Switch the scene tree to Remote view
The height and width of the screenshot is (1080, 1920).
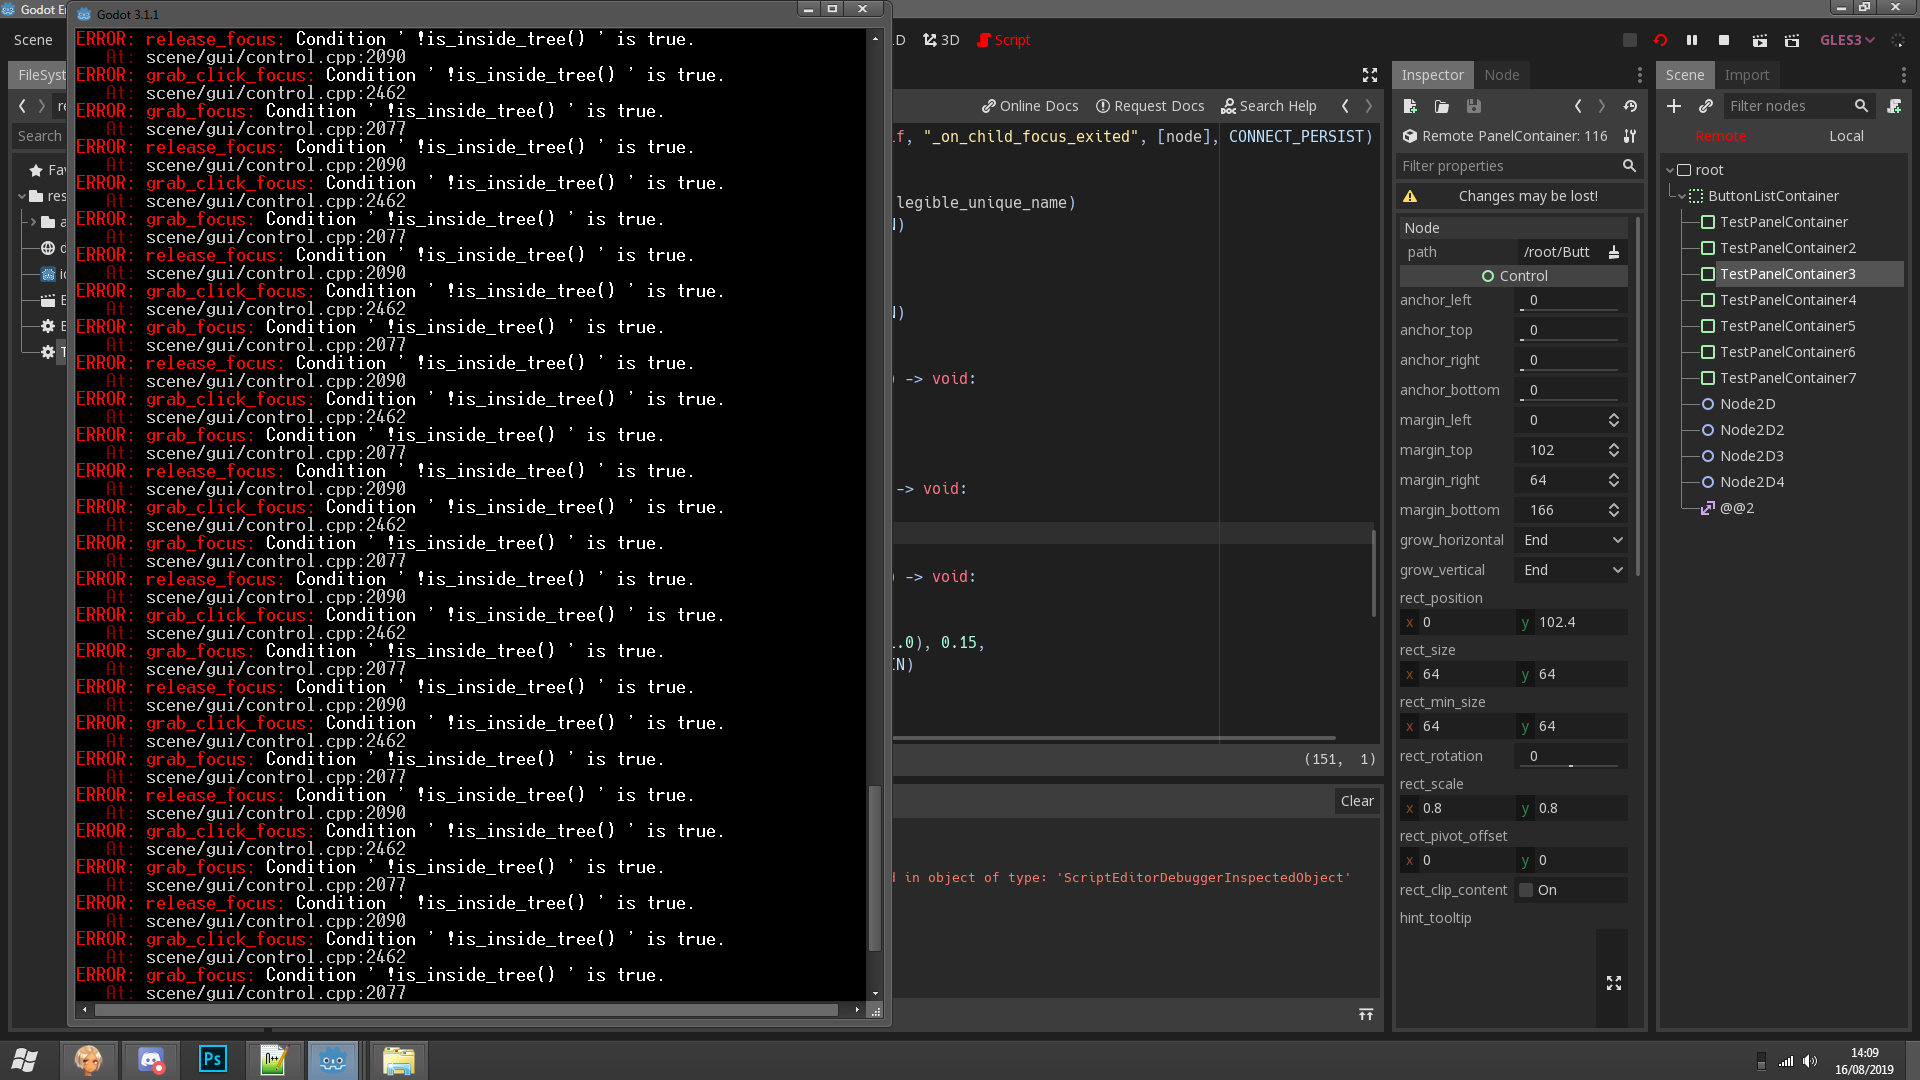1720,136
